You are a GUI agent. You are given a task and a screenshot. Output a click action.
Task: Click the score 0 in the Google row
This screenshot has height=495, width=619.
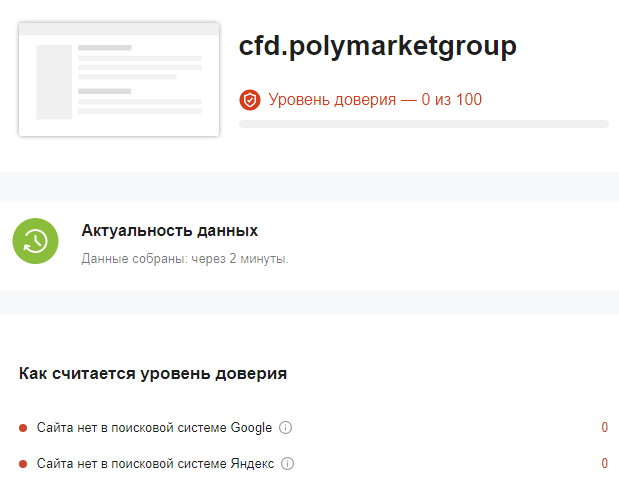[604, 428]
